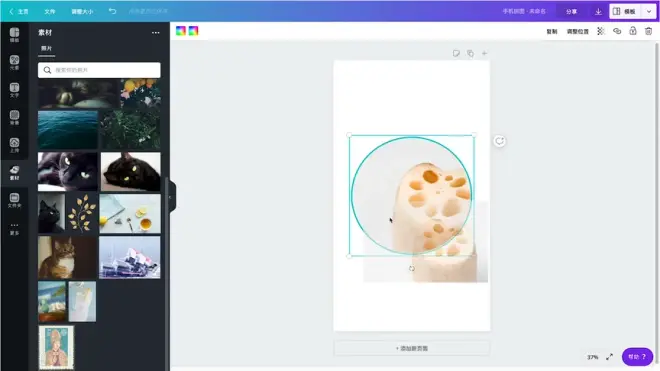Select the dark cat-on-blanket photo thumbnail
Image resolution: width=660 pixels, height=371 pixels.
click(x=78, y=93)
